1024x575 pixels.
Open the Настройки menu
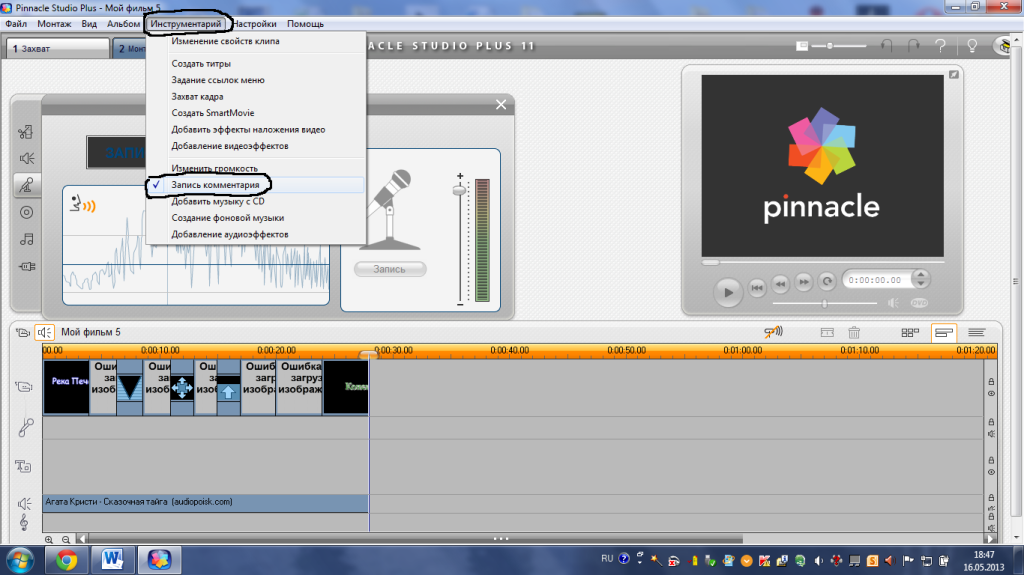[x=254, y=24]
